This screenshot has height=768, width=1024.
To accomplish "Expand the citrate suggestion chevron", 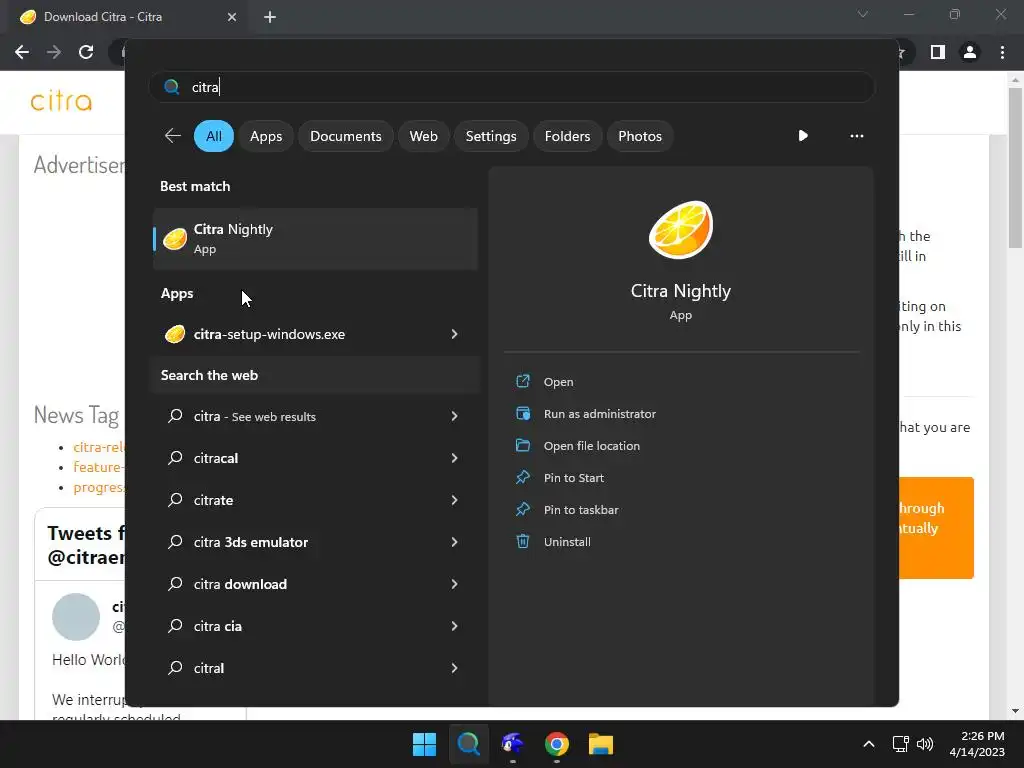I will (x=455, y=500).
